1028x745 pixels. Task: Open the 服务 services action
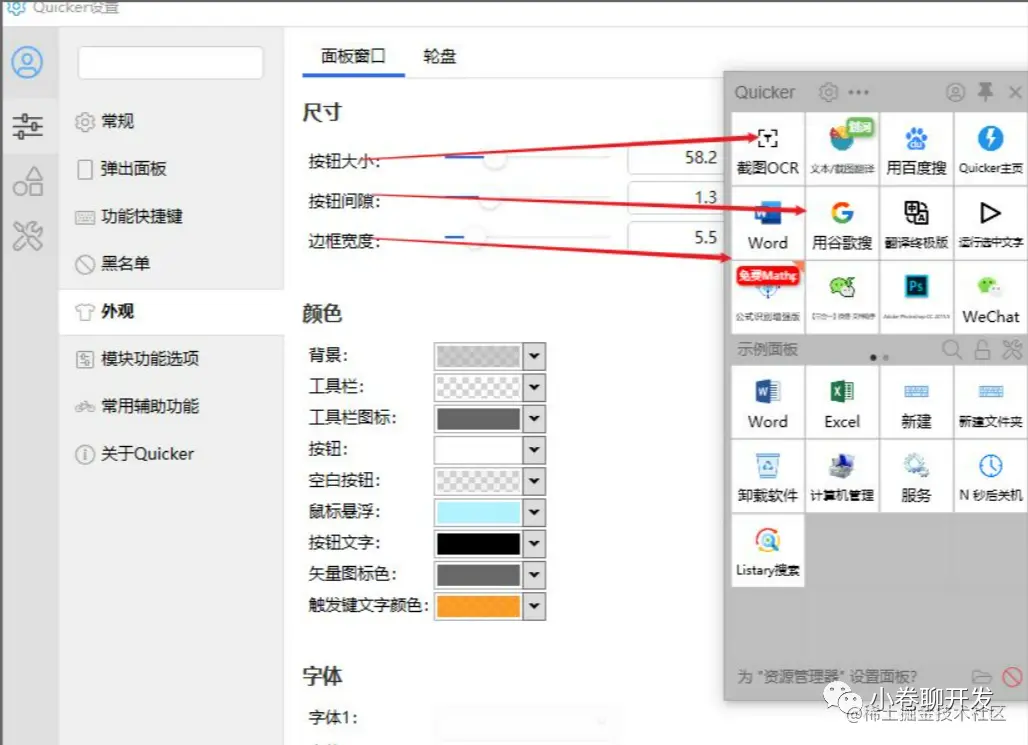click(916, 476)
